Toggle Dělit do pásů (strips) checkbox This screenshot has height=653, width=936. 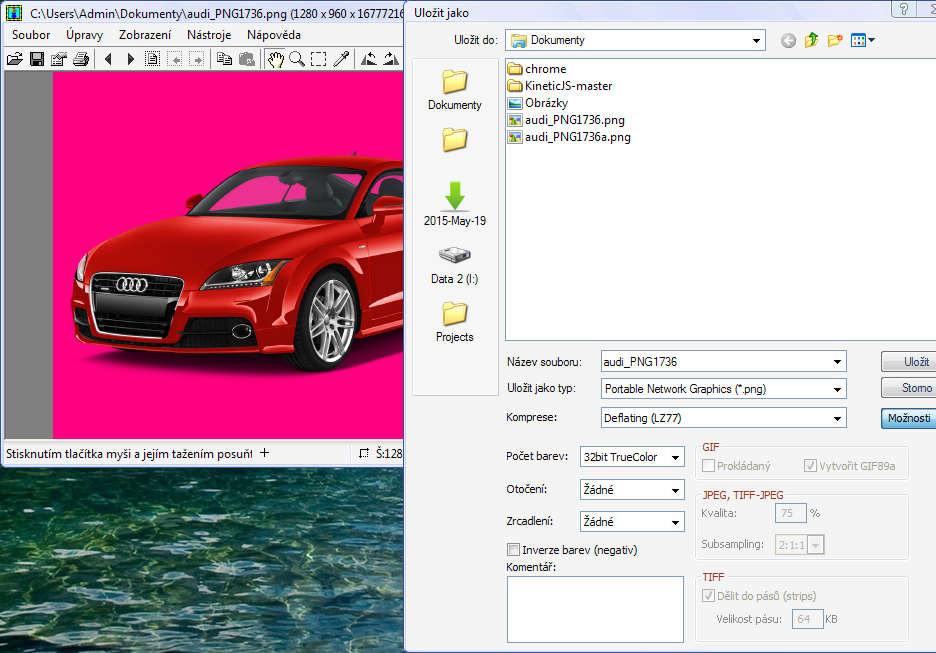click(709, 596)
